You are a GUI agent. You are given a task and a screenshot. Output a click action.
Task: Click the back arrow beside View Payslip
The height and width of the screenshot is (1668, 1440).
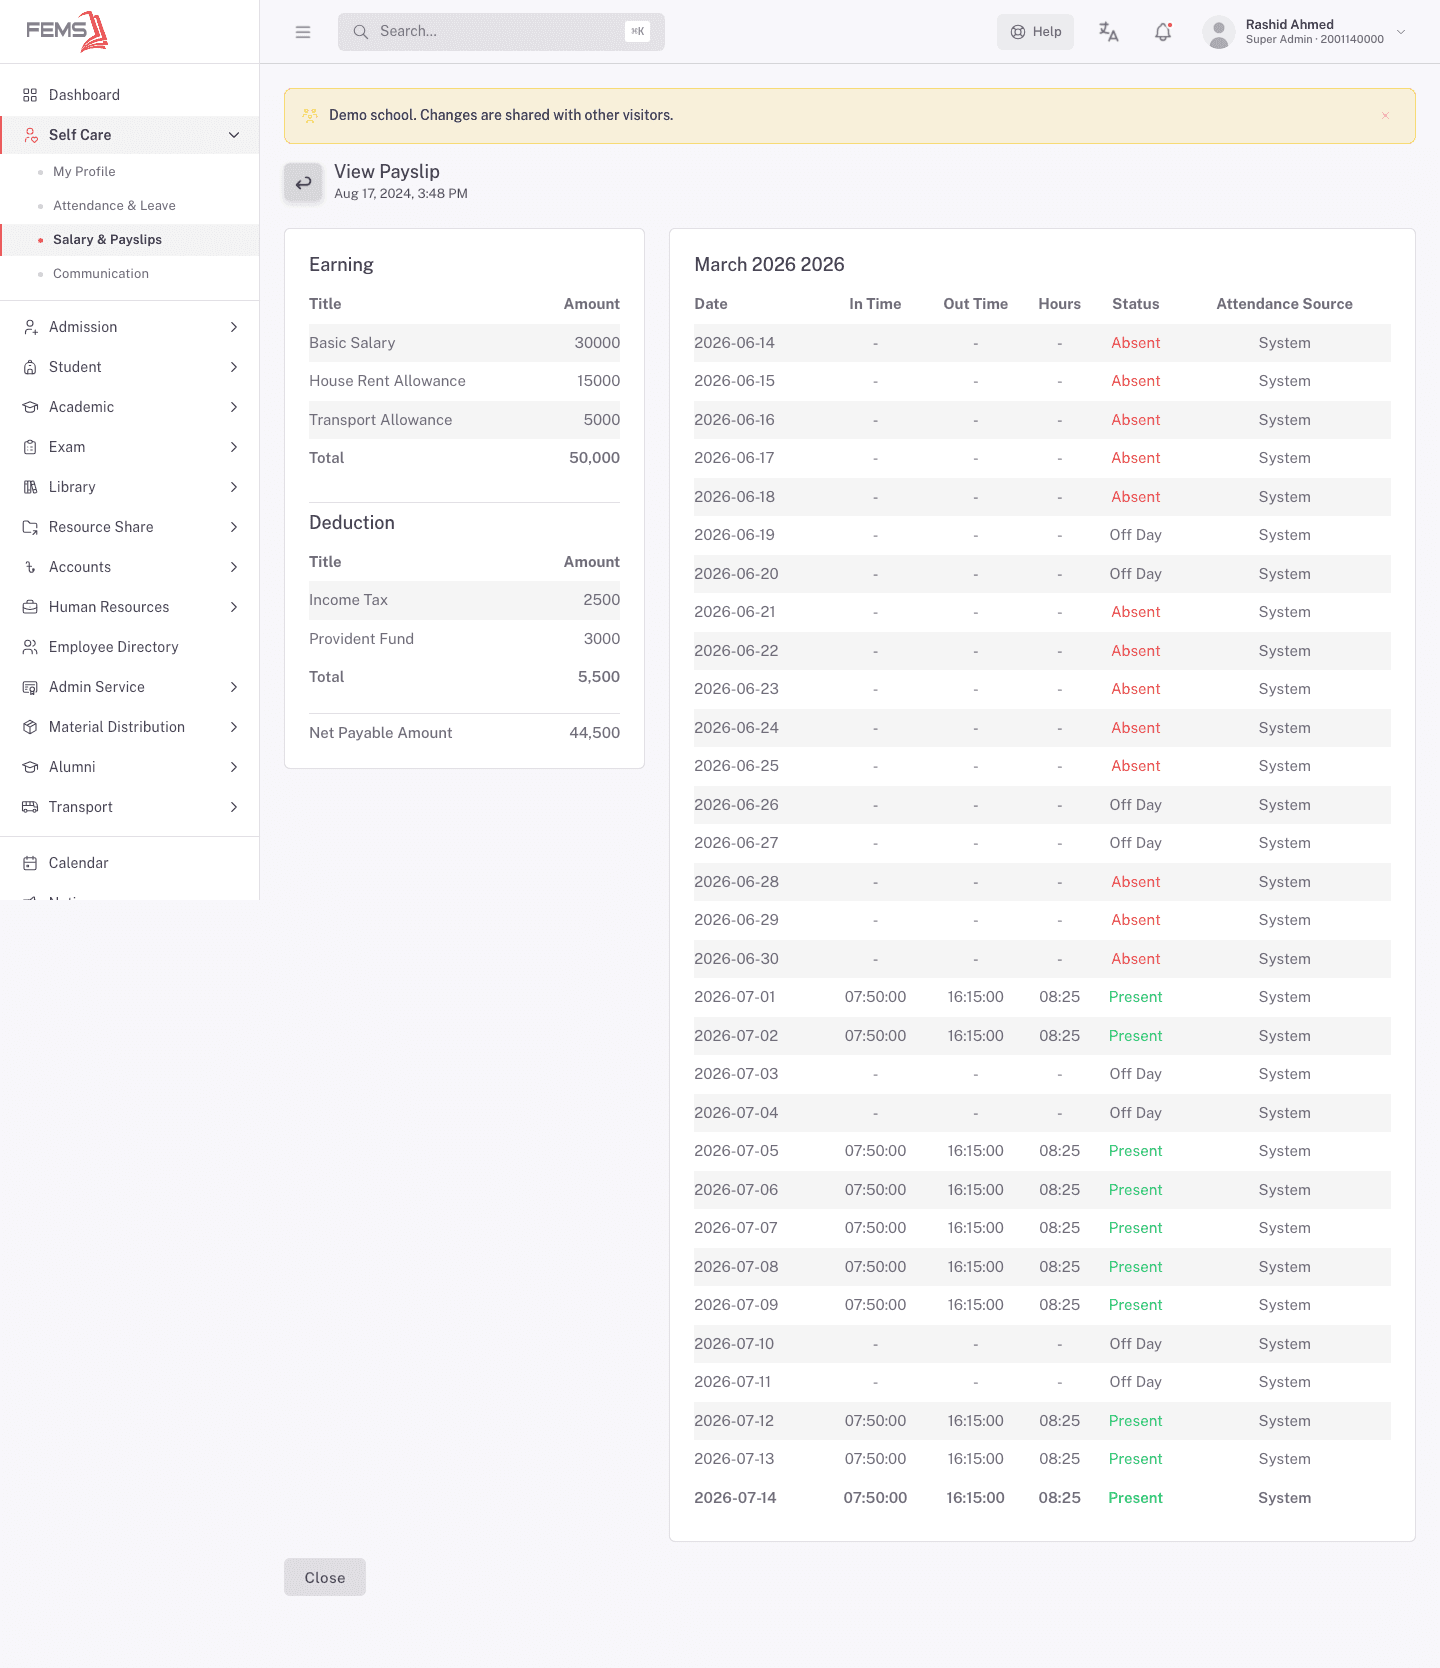point(303,183)
